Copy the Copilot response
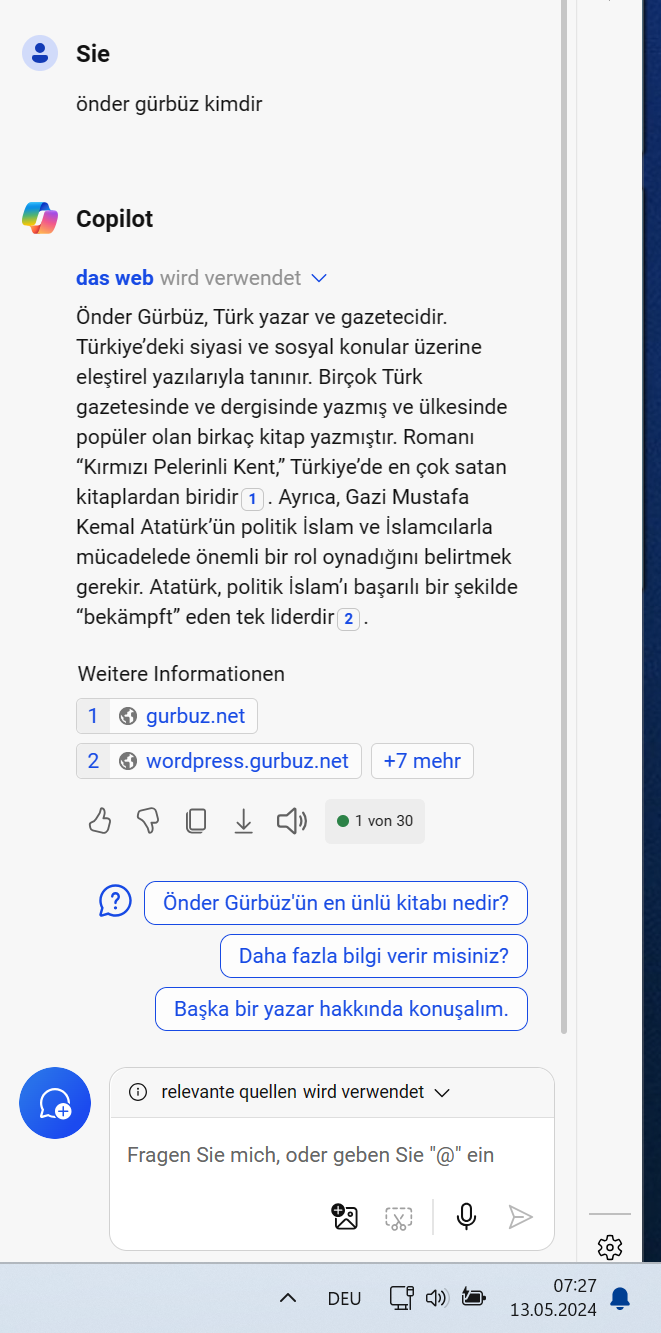 click(x=196, y=821)
